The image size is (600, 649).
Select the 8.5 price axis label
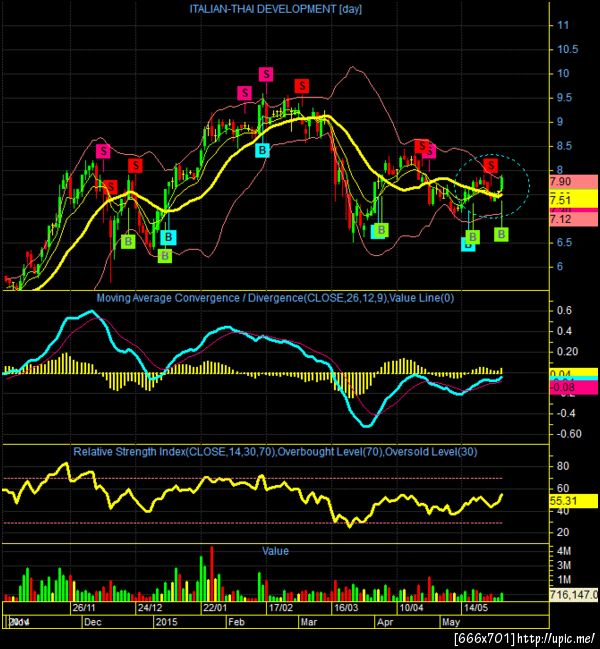[x=565, y=146]
